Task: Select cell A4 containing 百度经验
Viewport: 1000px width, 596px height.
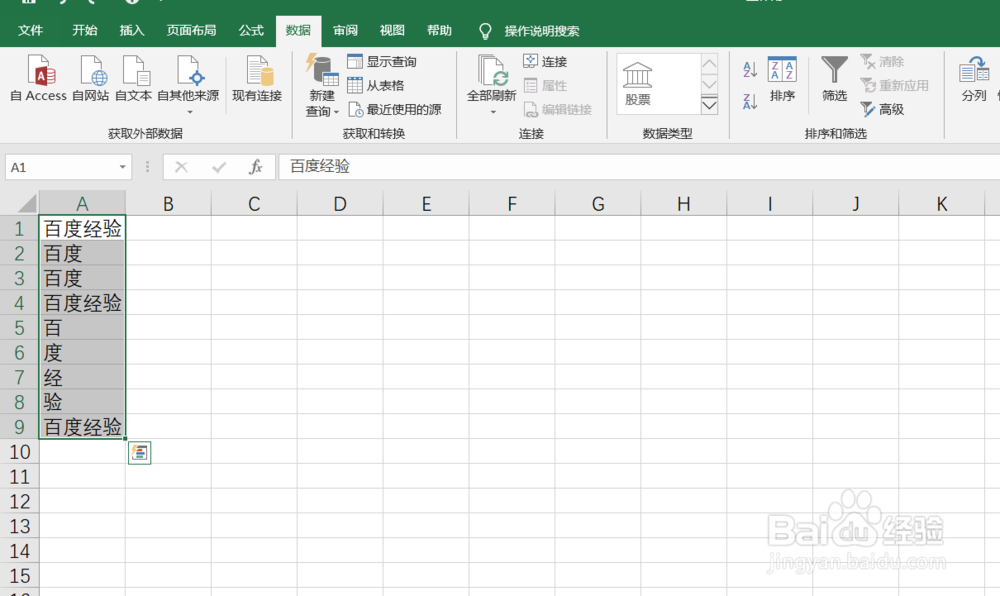Action: [82, 303]
